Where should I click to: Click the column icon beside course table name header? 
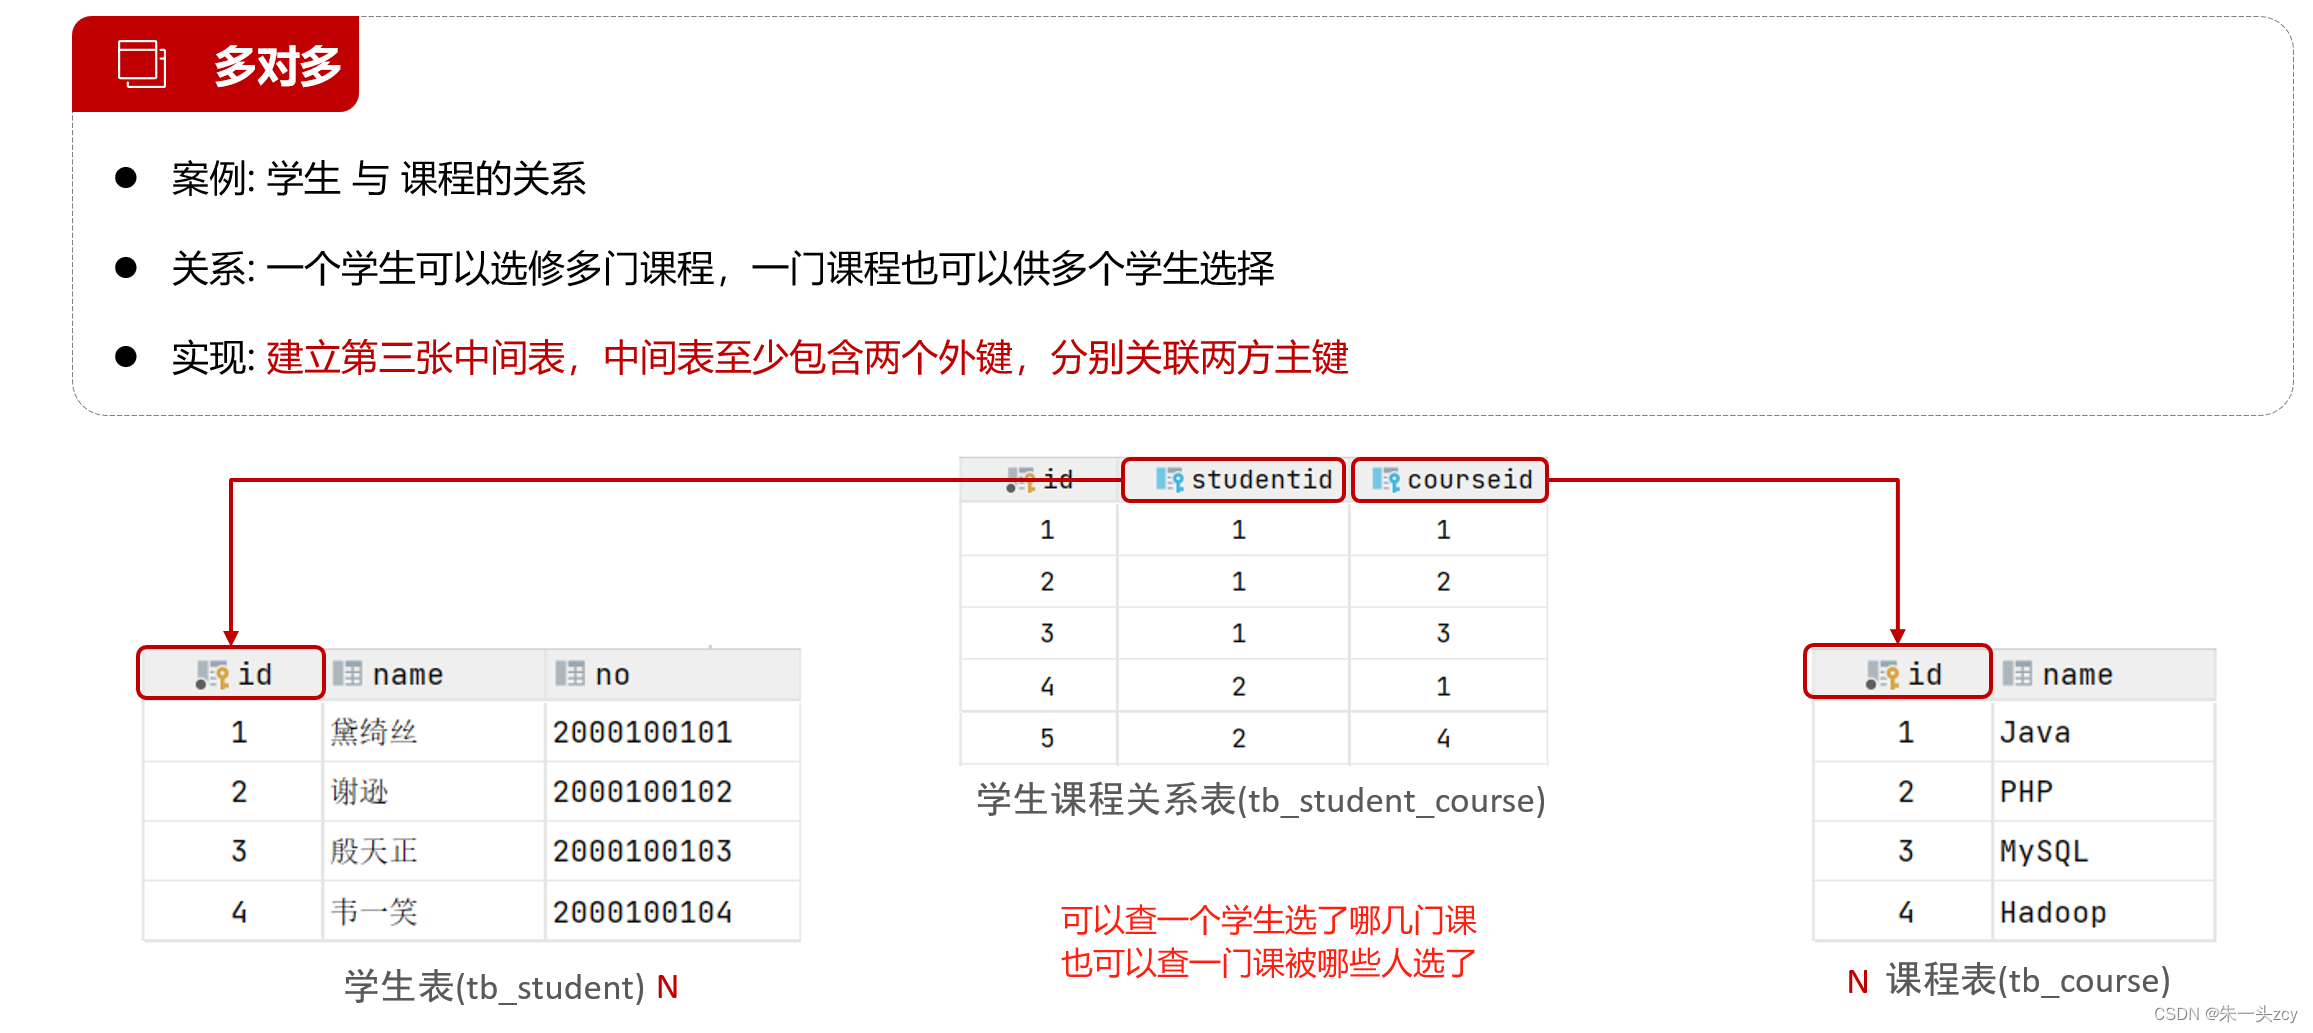point(2017,674)
